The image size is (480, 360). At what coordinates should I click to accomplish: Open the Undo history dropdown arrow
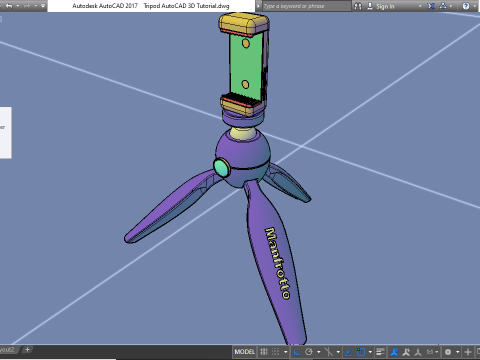[18, 6]
